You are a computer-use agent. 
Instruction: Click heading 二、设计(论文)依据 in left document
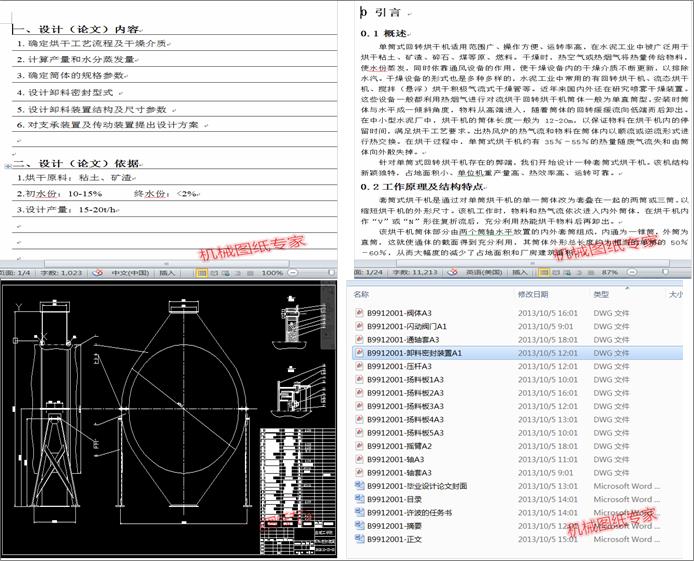coord(77,163)
